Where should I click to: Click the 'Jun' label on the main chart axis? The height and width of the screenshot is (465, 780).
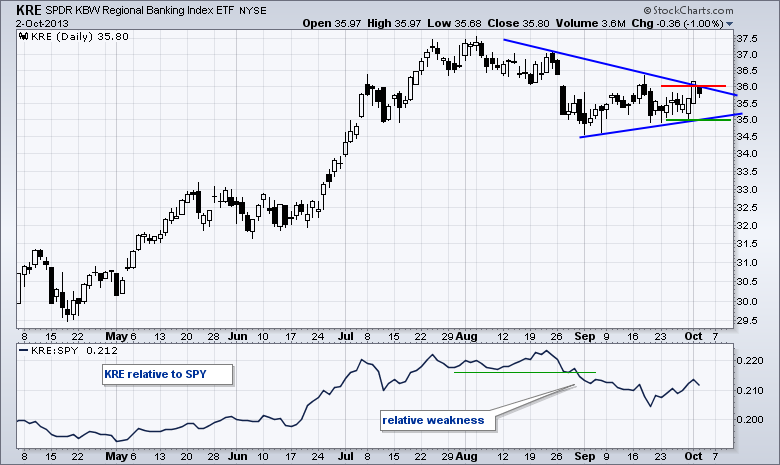[x=238, y=337]
